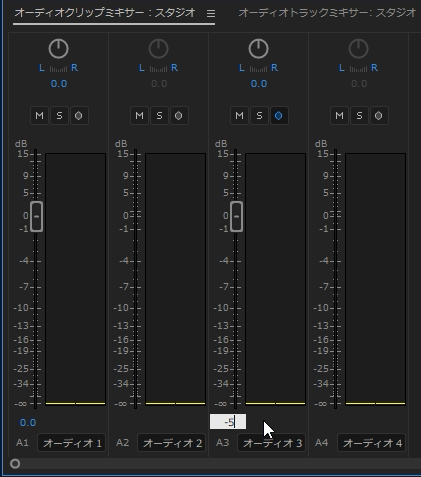The width and height of the screenshot is (421, 477).
Task: Solo channel A2 with S button
Action: coord(159,116)
